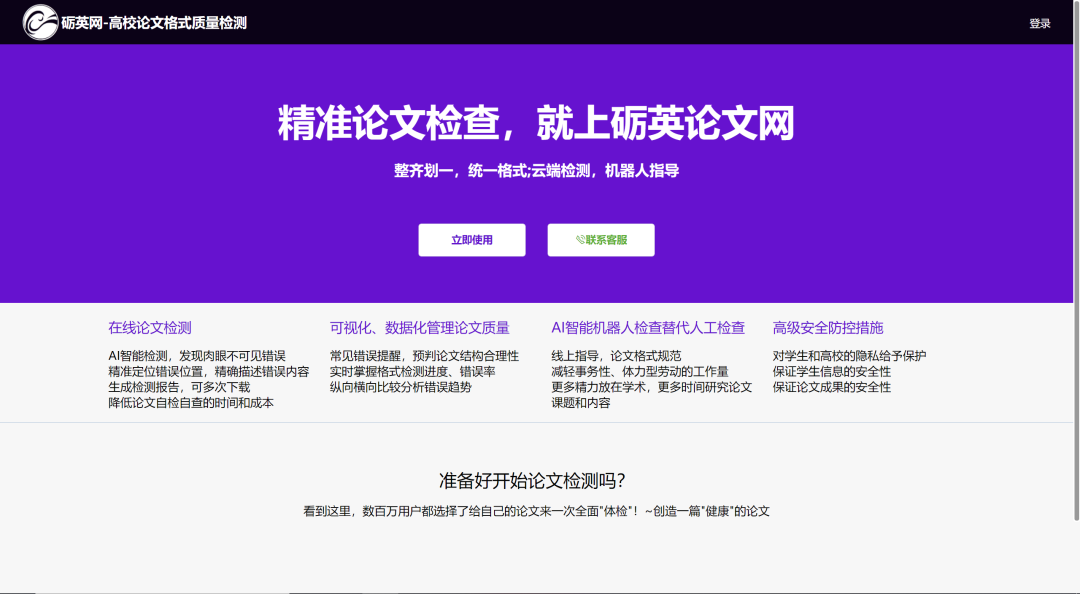
Task: Select the AI智能机器人检查替代人工检查 heading
Action: [x=648, y=328]
